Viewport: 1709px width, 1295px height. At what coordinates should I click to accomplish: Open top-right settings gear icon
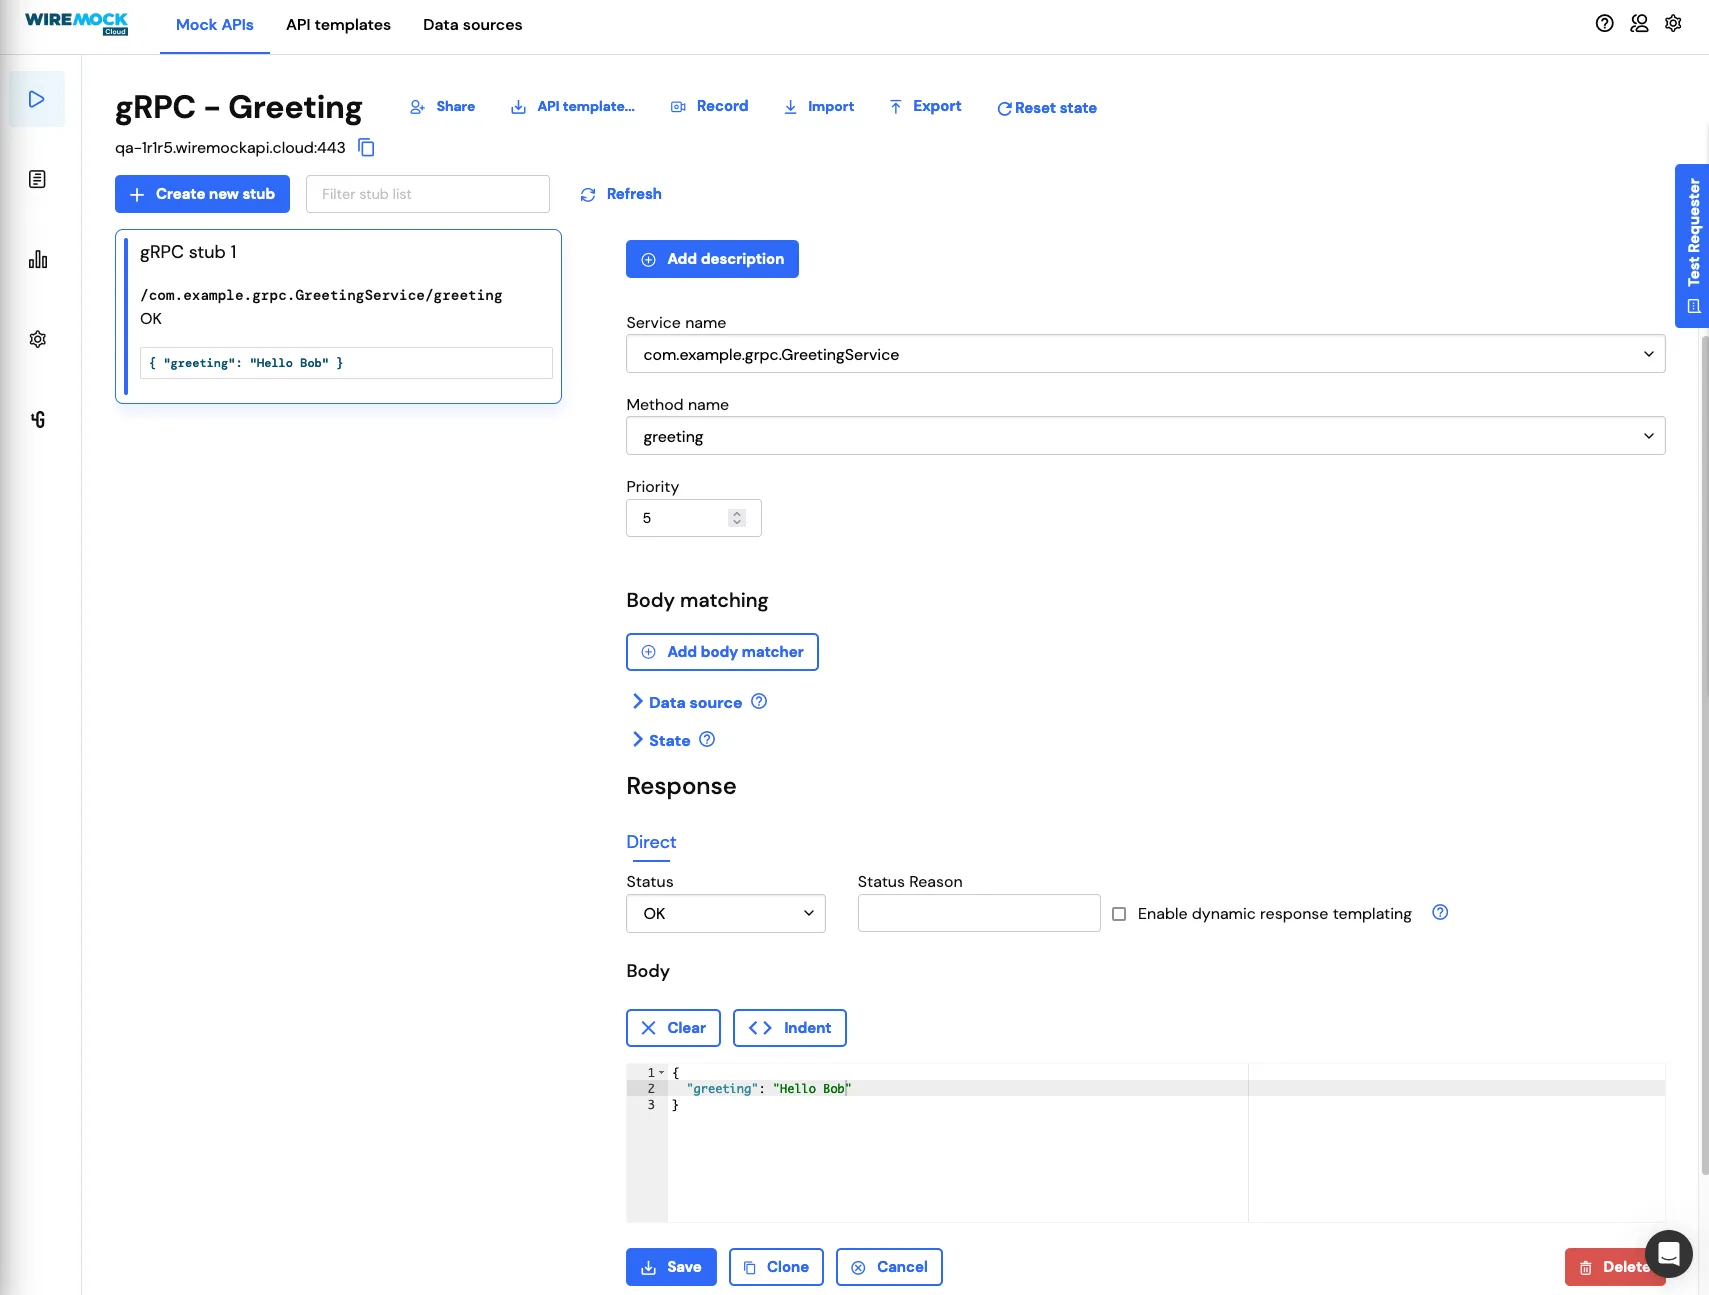(1673, 24)
